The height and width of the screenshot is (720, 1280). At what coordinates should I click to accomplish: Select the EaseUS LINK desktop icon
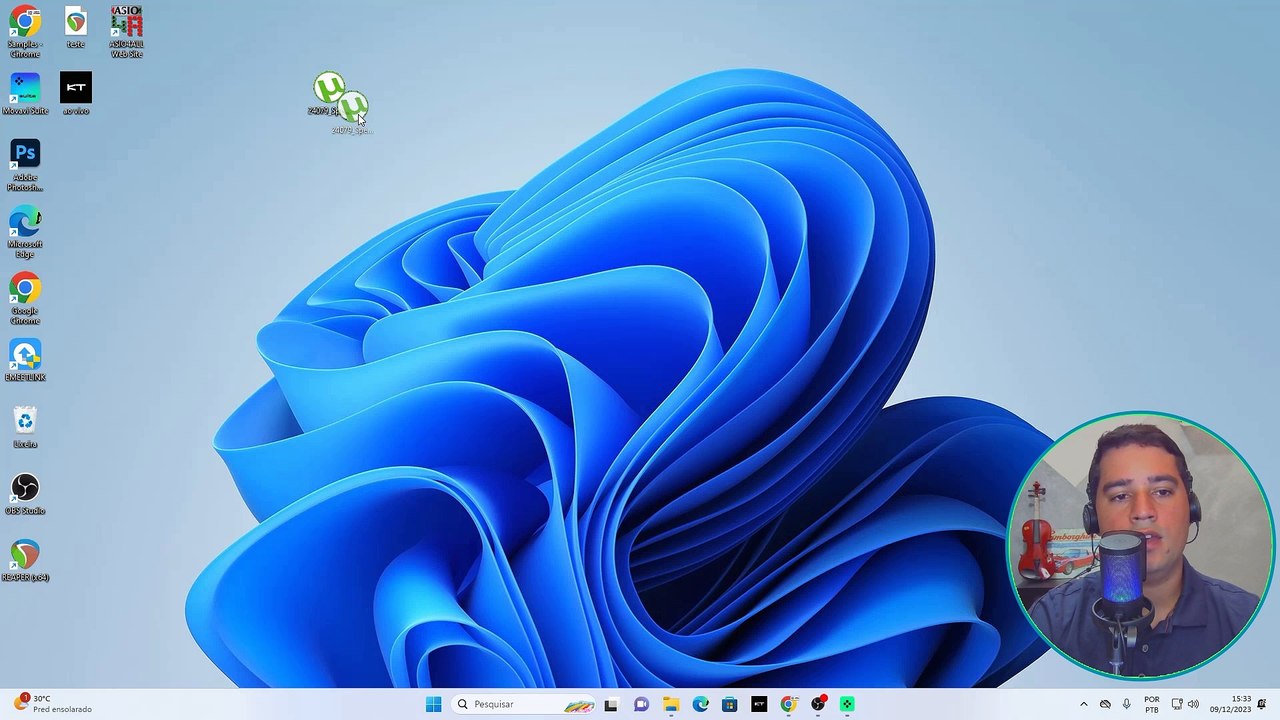coord(25,361)
